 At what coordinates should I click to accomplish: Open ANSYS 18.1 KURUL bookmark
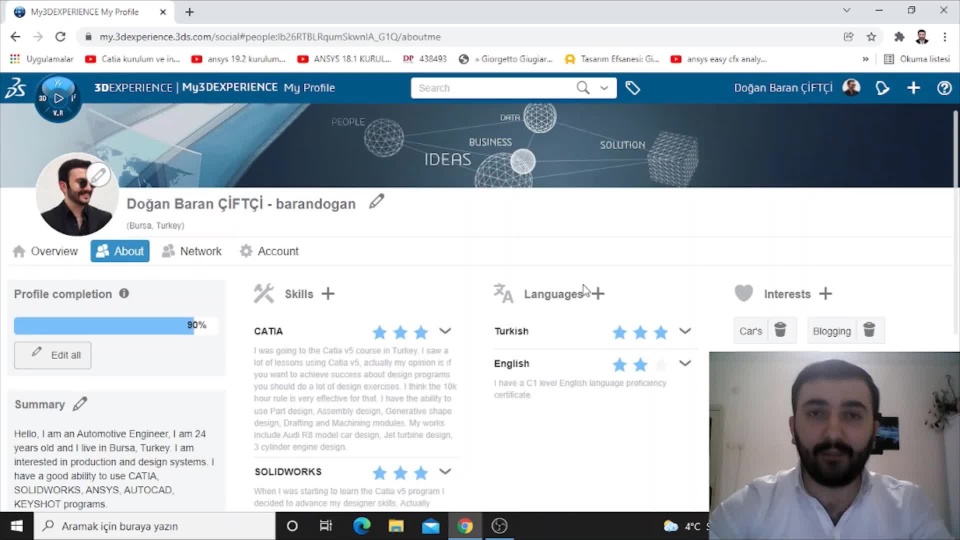pyautogui.click(x=343, y=59)
